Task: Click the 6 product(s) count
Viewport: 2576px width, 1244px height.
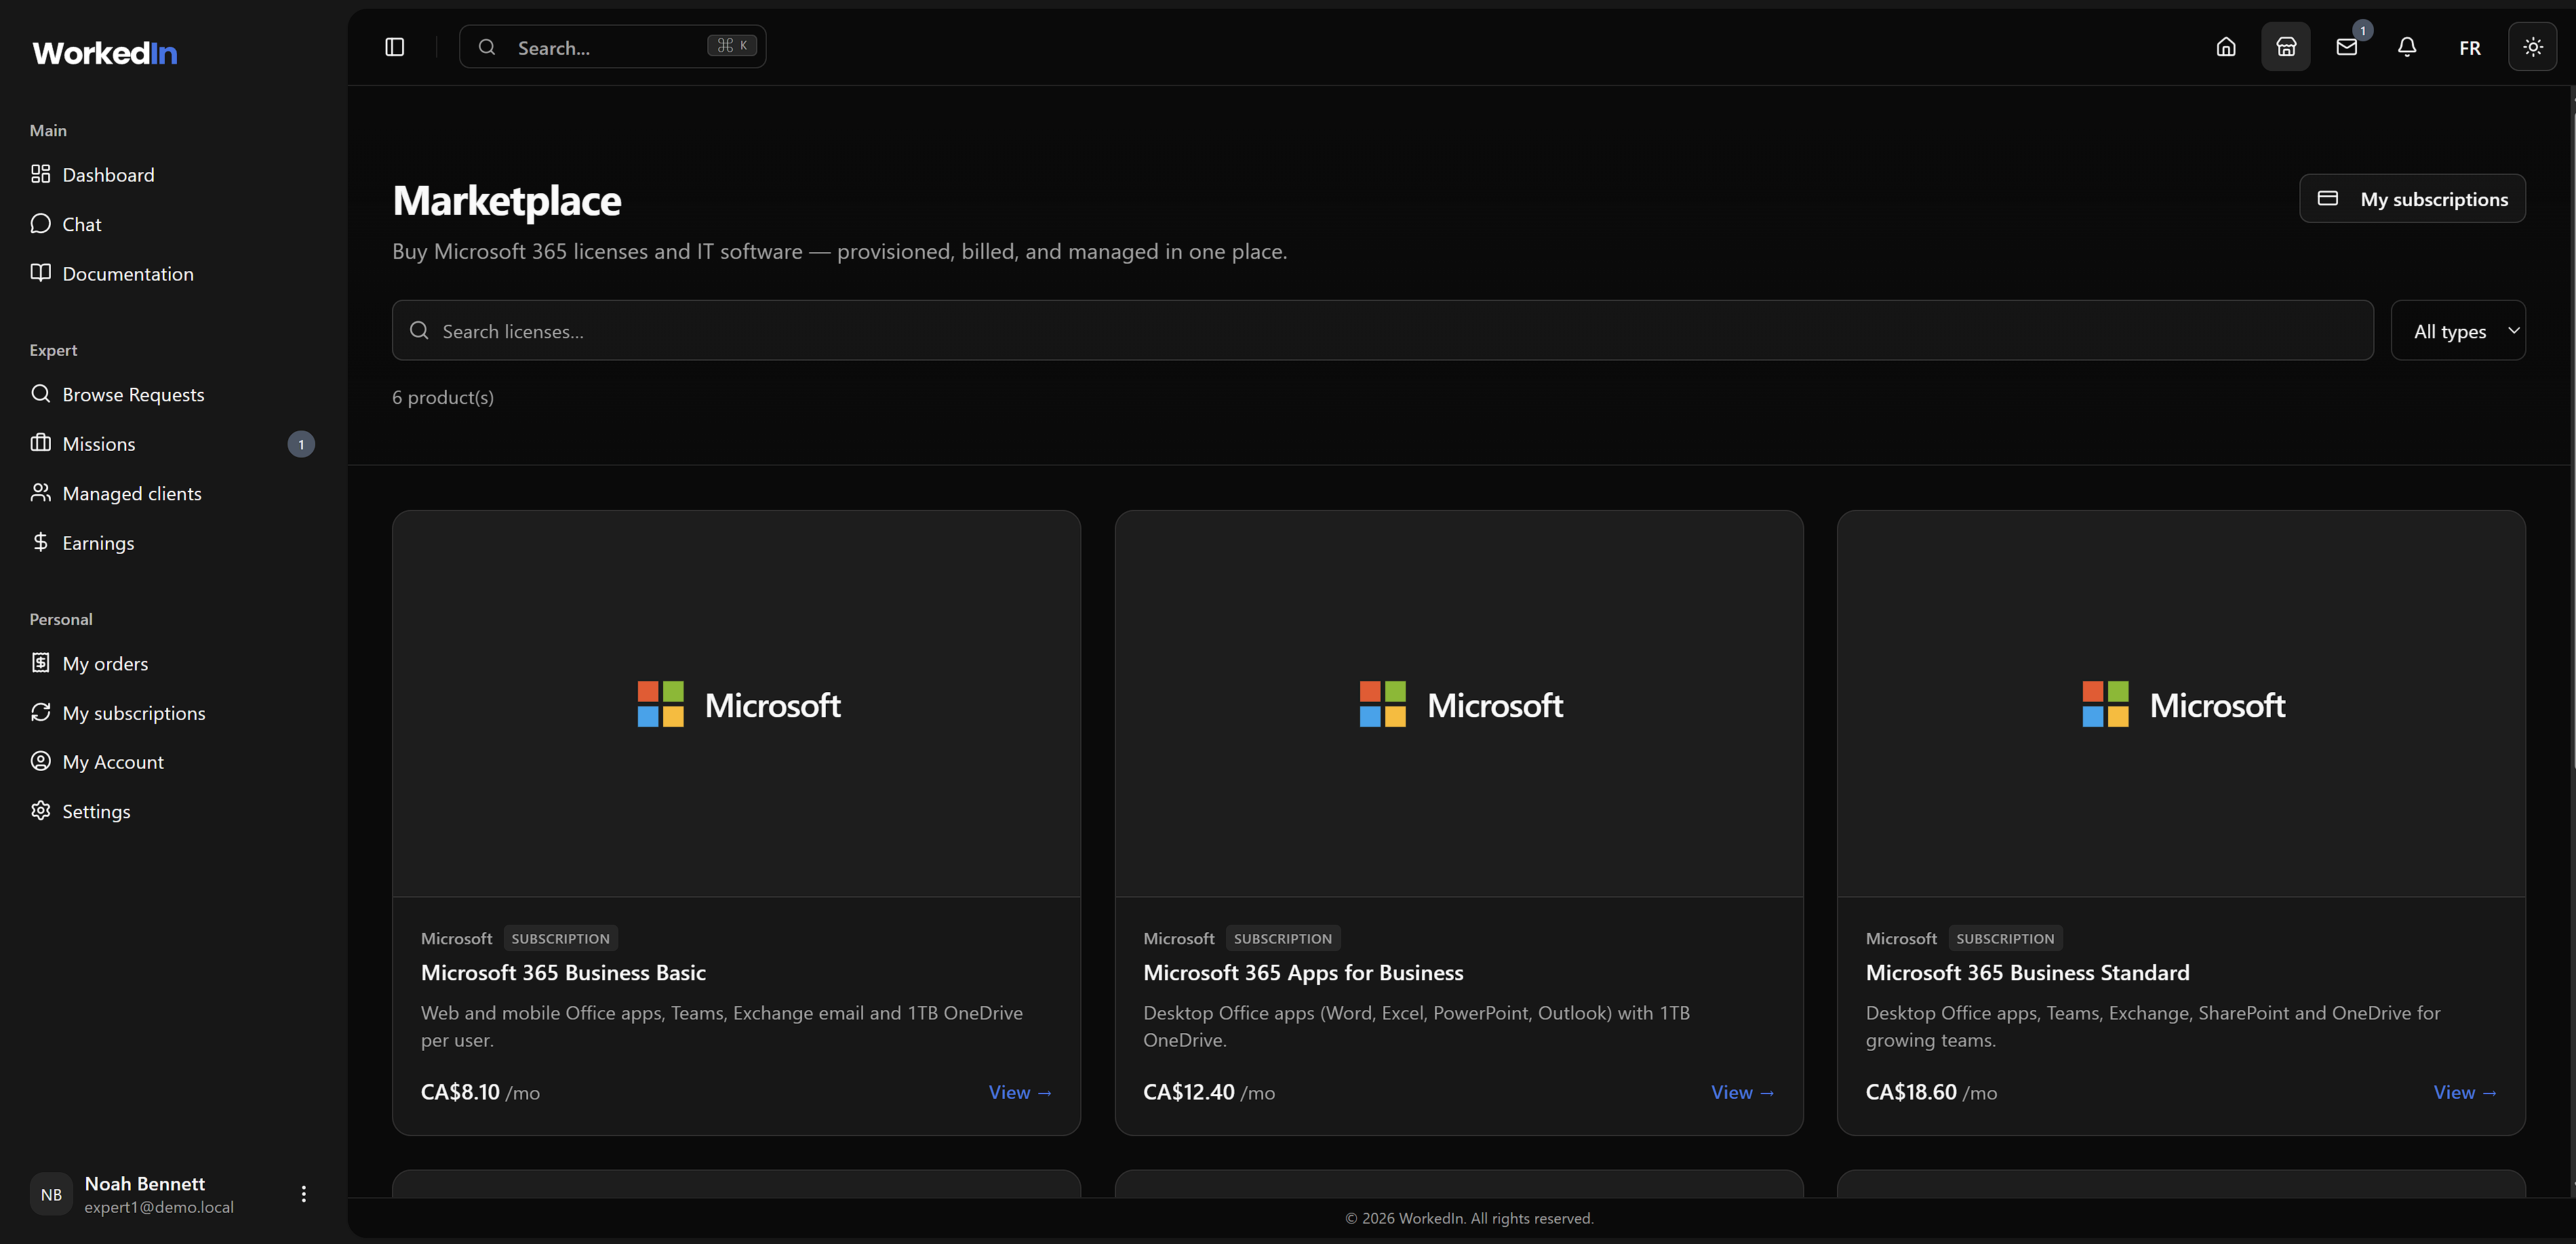Action: point(443,398)
